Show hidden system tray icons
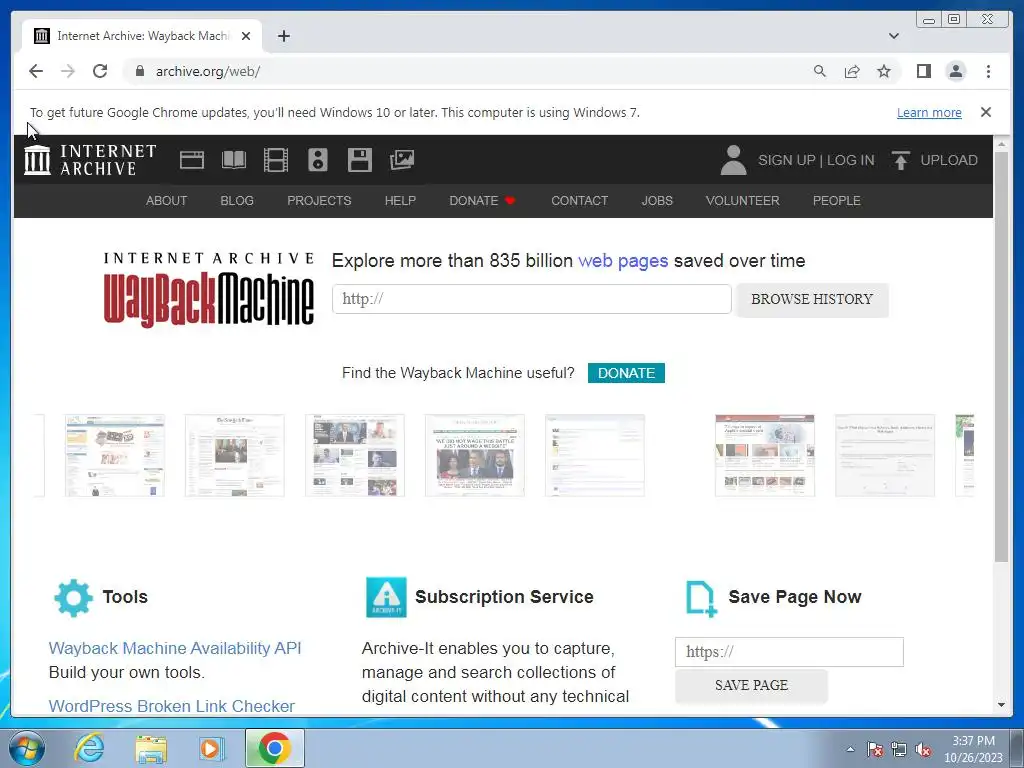The height and width of the screenshot is (768, 1024). point(850,750)
